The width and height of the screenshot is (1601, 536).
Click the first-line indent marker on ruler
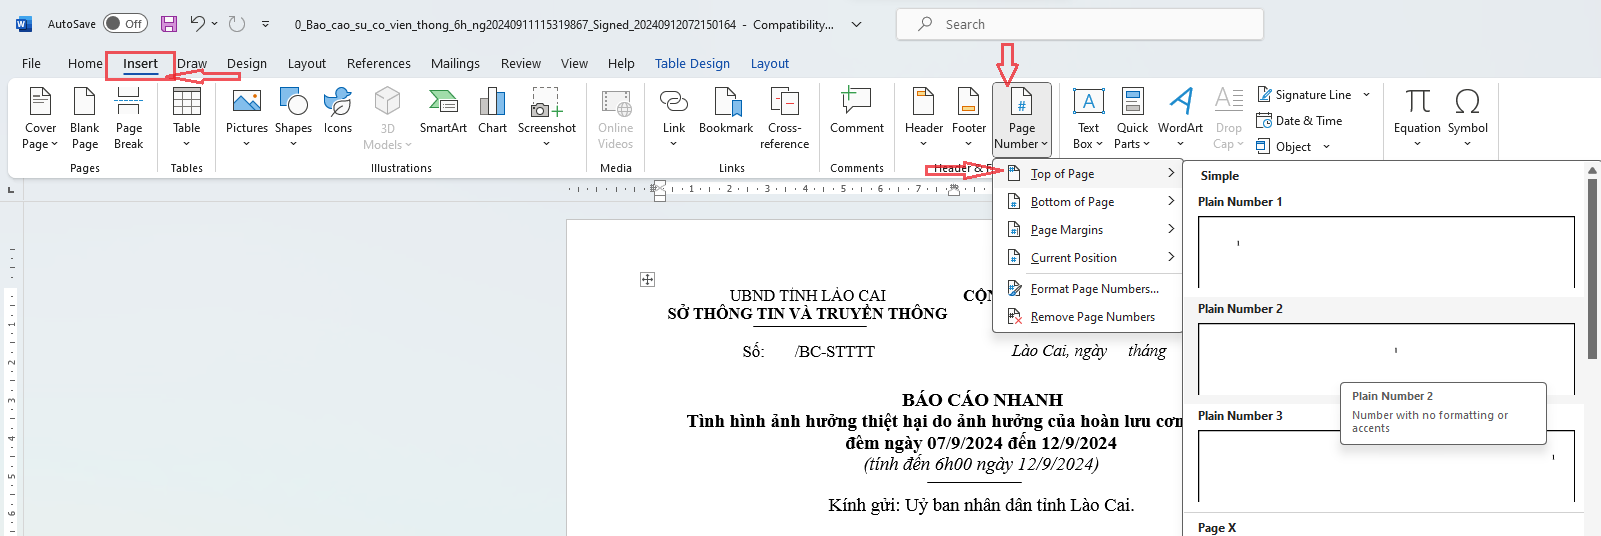tap(659, 184)
